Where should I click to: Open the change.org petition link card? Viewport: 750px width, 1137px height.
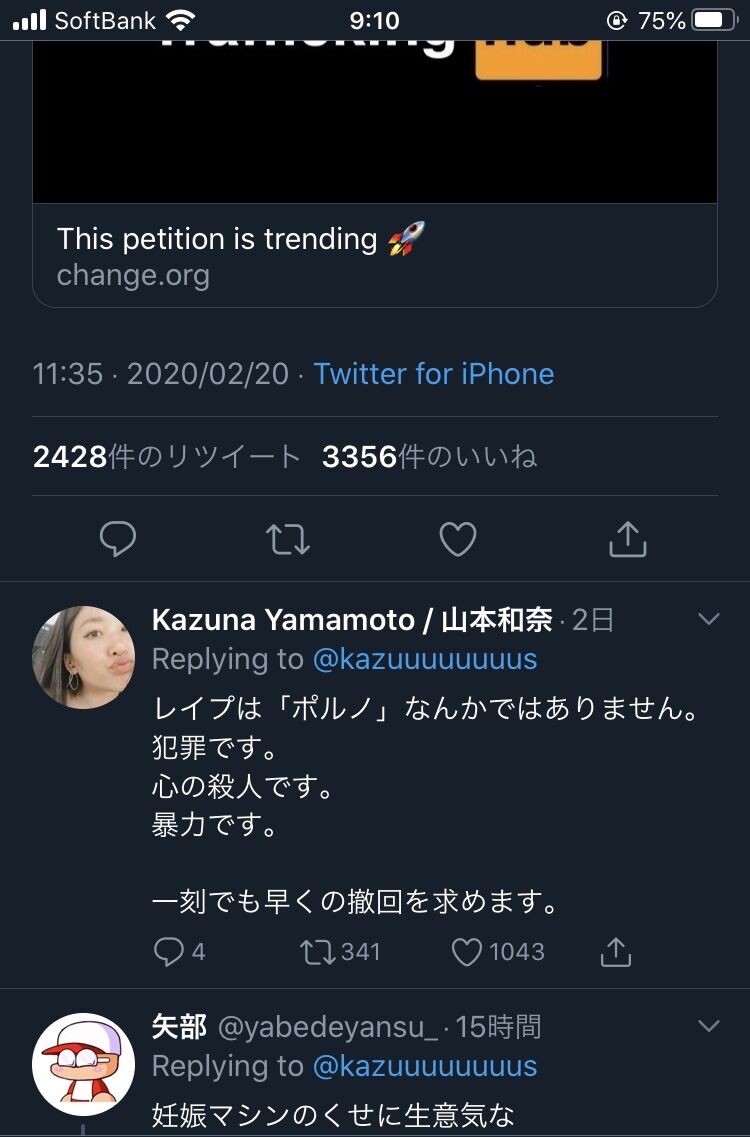[x=375, y=255]
